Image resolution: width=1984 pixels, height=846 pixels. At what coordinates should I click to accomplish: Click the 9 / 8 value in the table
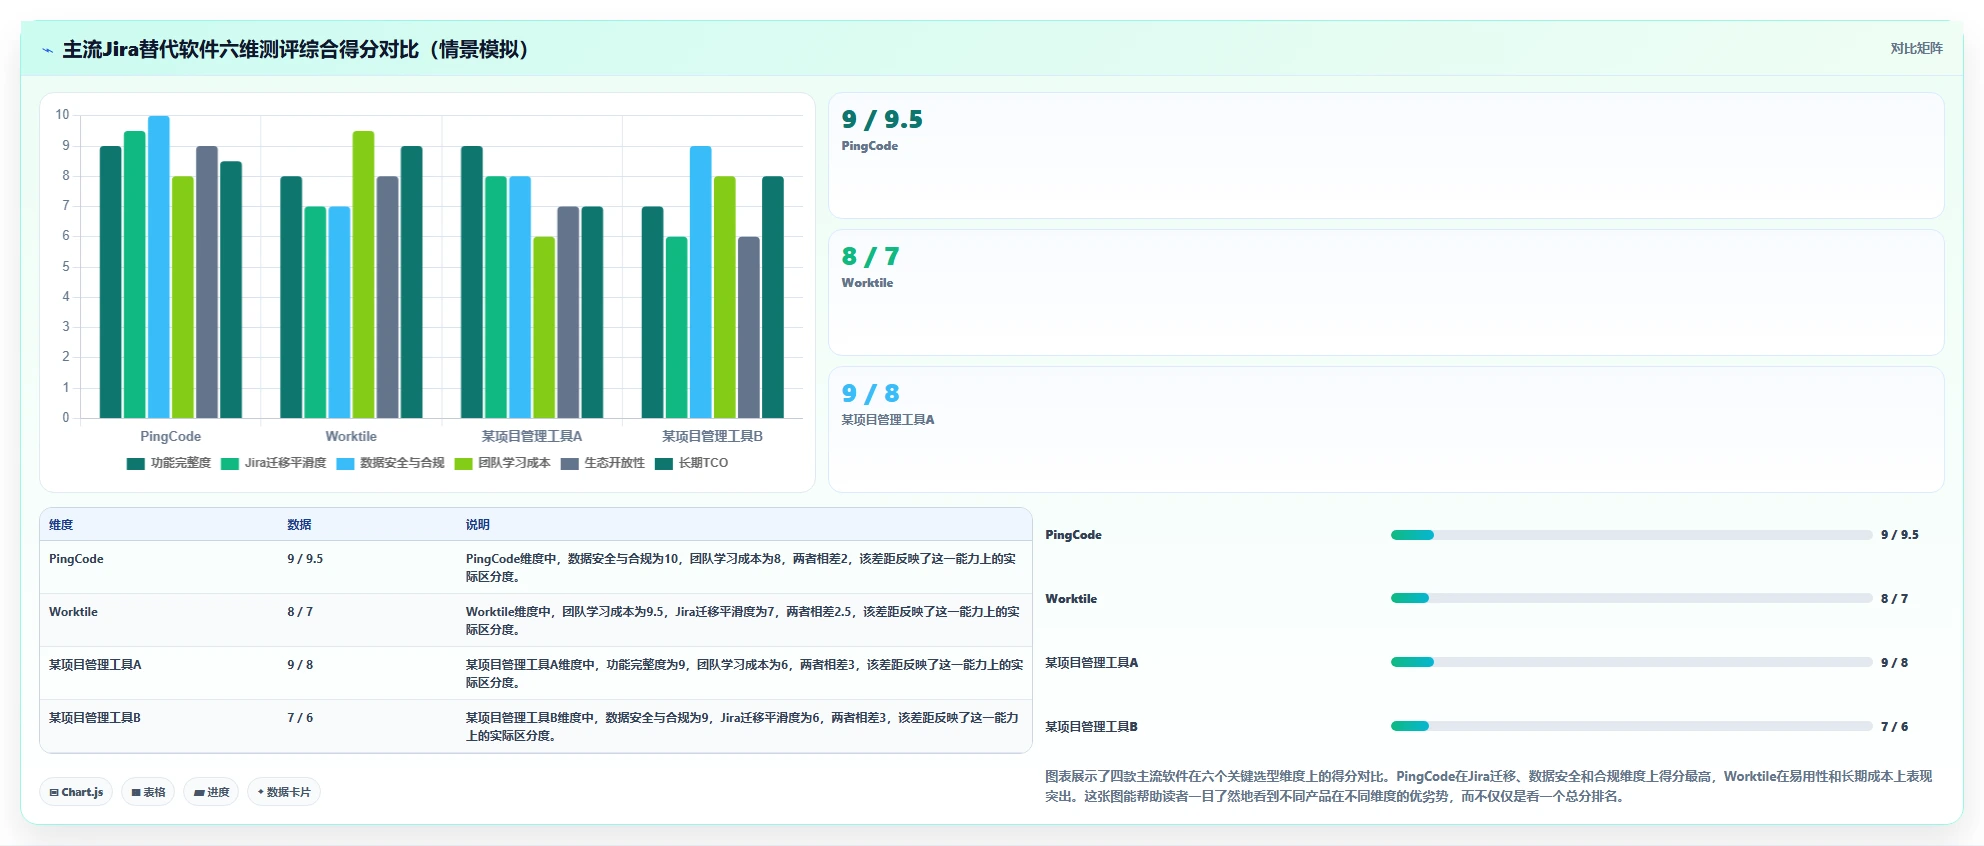[300, 665]
